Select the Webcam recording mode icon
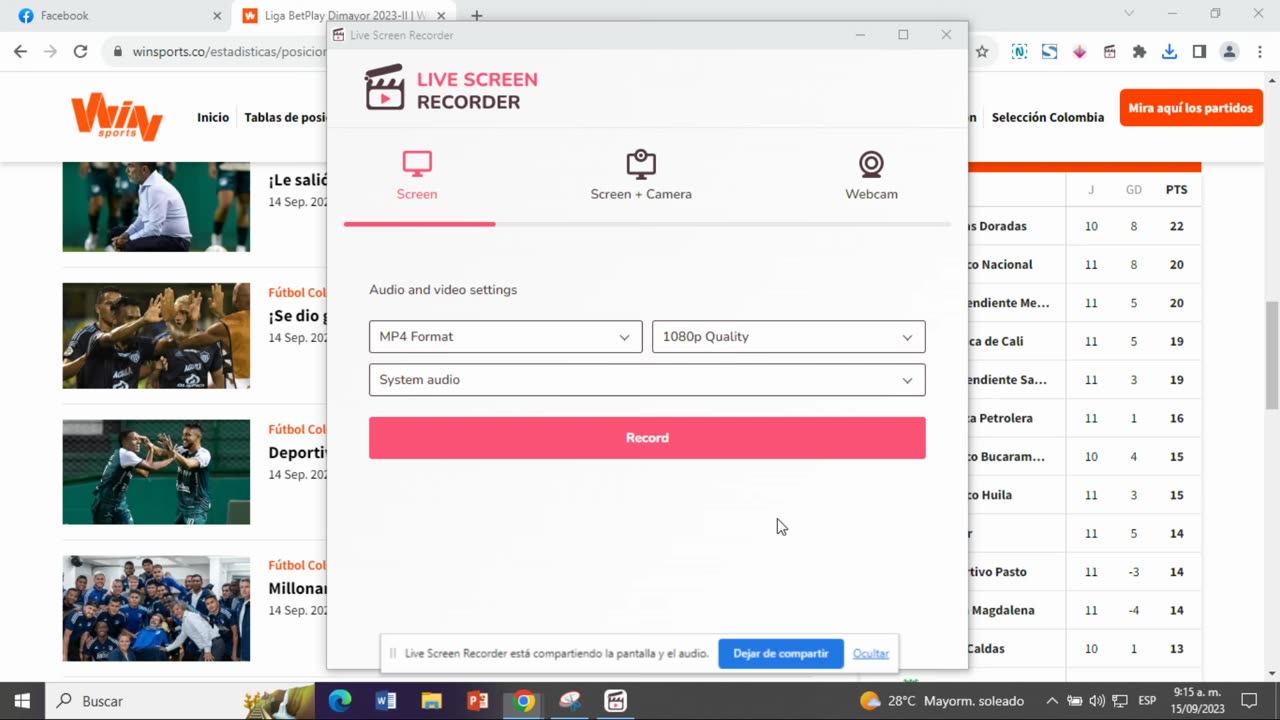 [x=871, y=164]
